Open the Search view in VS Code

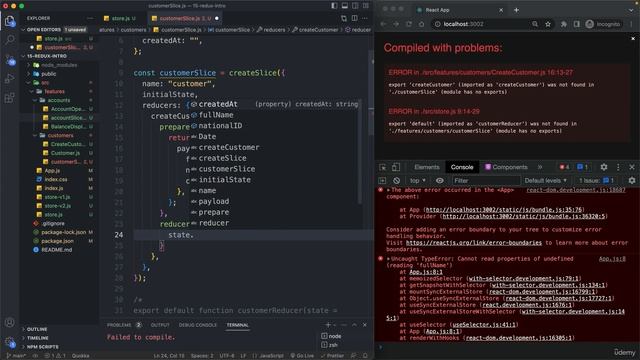pos(9,40)
